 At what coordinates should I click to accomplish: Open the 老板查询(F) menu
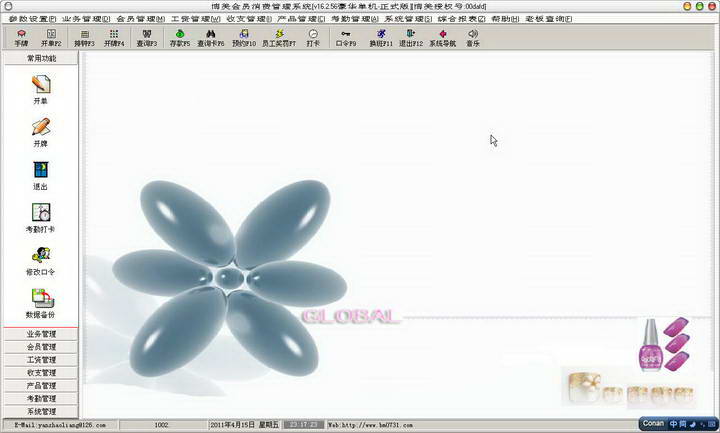click(549, 19)
